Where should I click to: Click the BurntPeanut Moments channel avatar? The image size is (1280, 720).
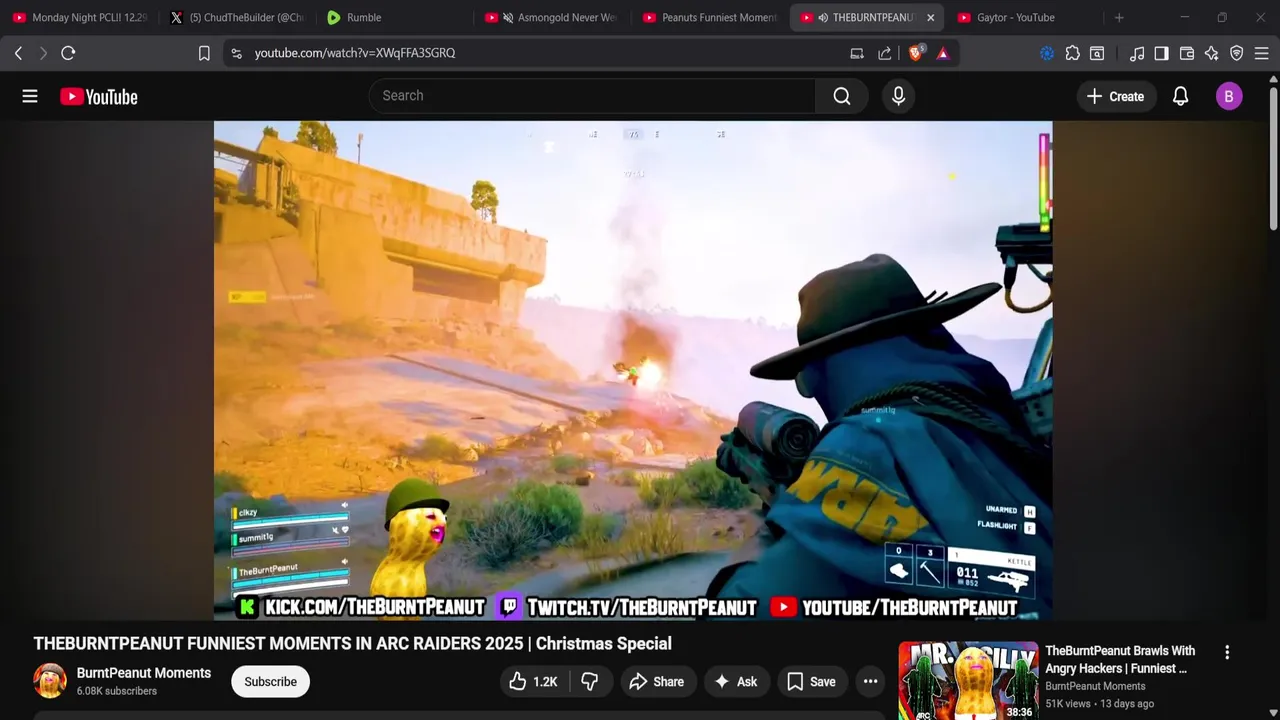[50, 681]
